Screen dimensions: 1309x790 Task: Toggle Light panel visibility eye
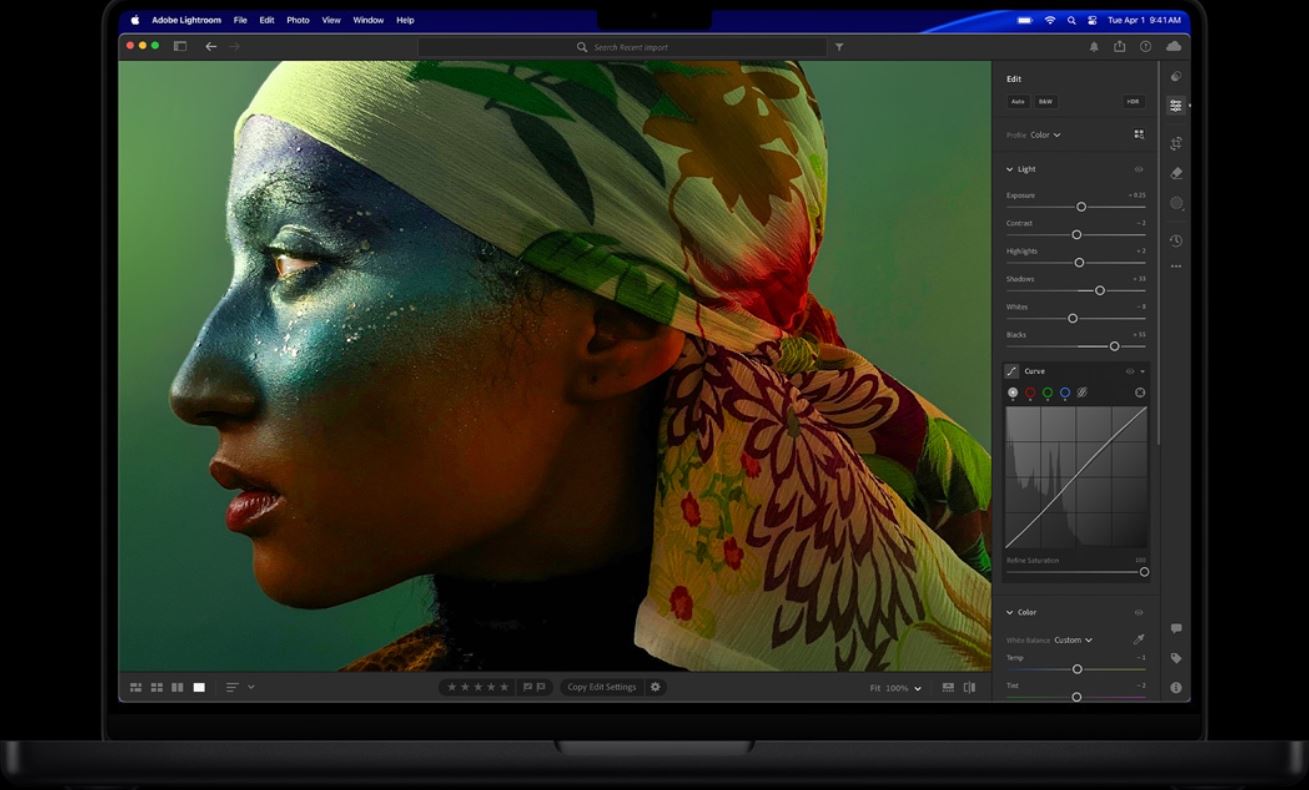(1138, 169)
